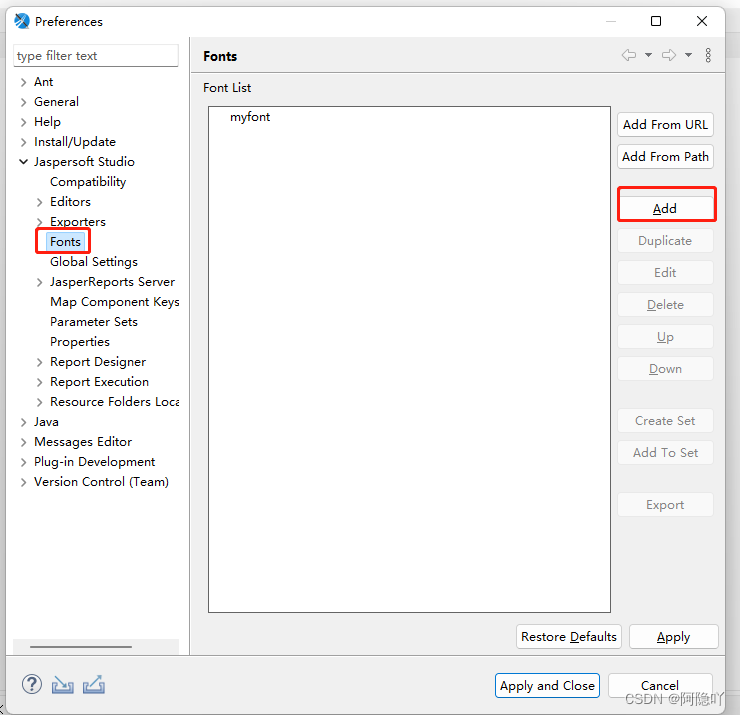Click the Import preferences icon

[x=63, y=684]
